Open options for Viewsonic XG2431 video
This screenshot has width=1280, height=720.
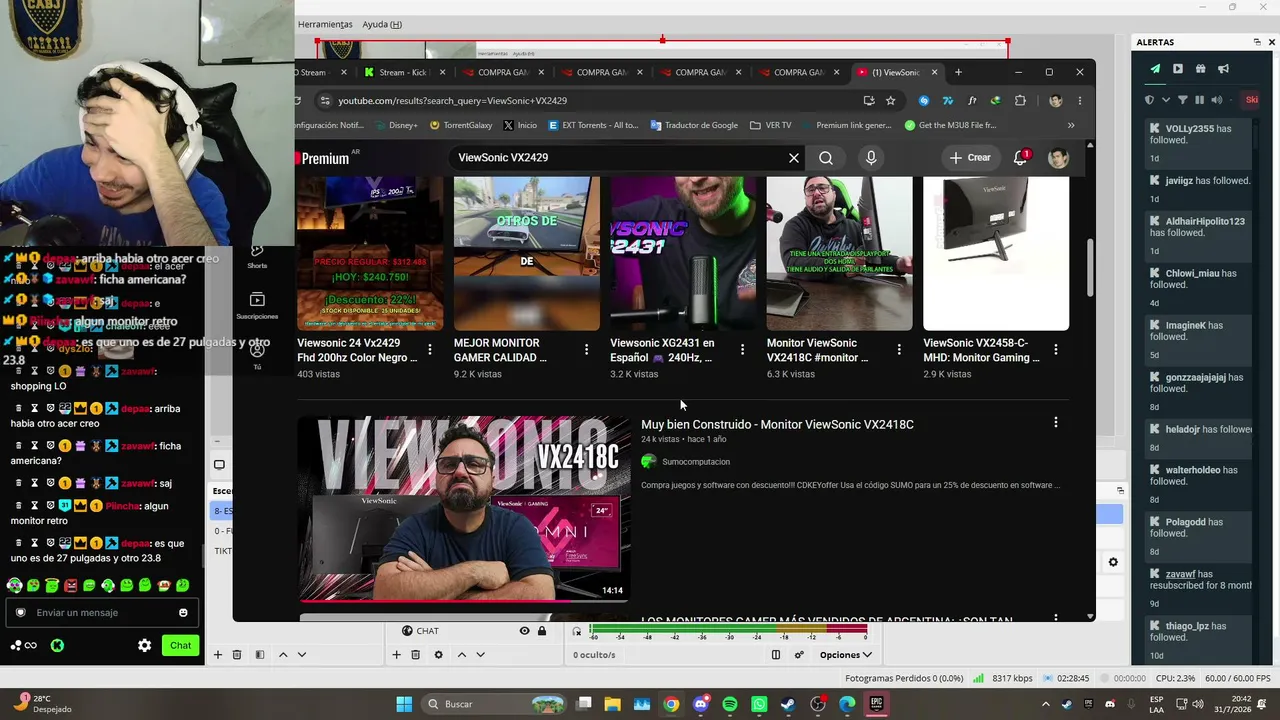pos(742,349)
